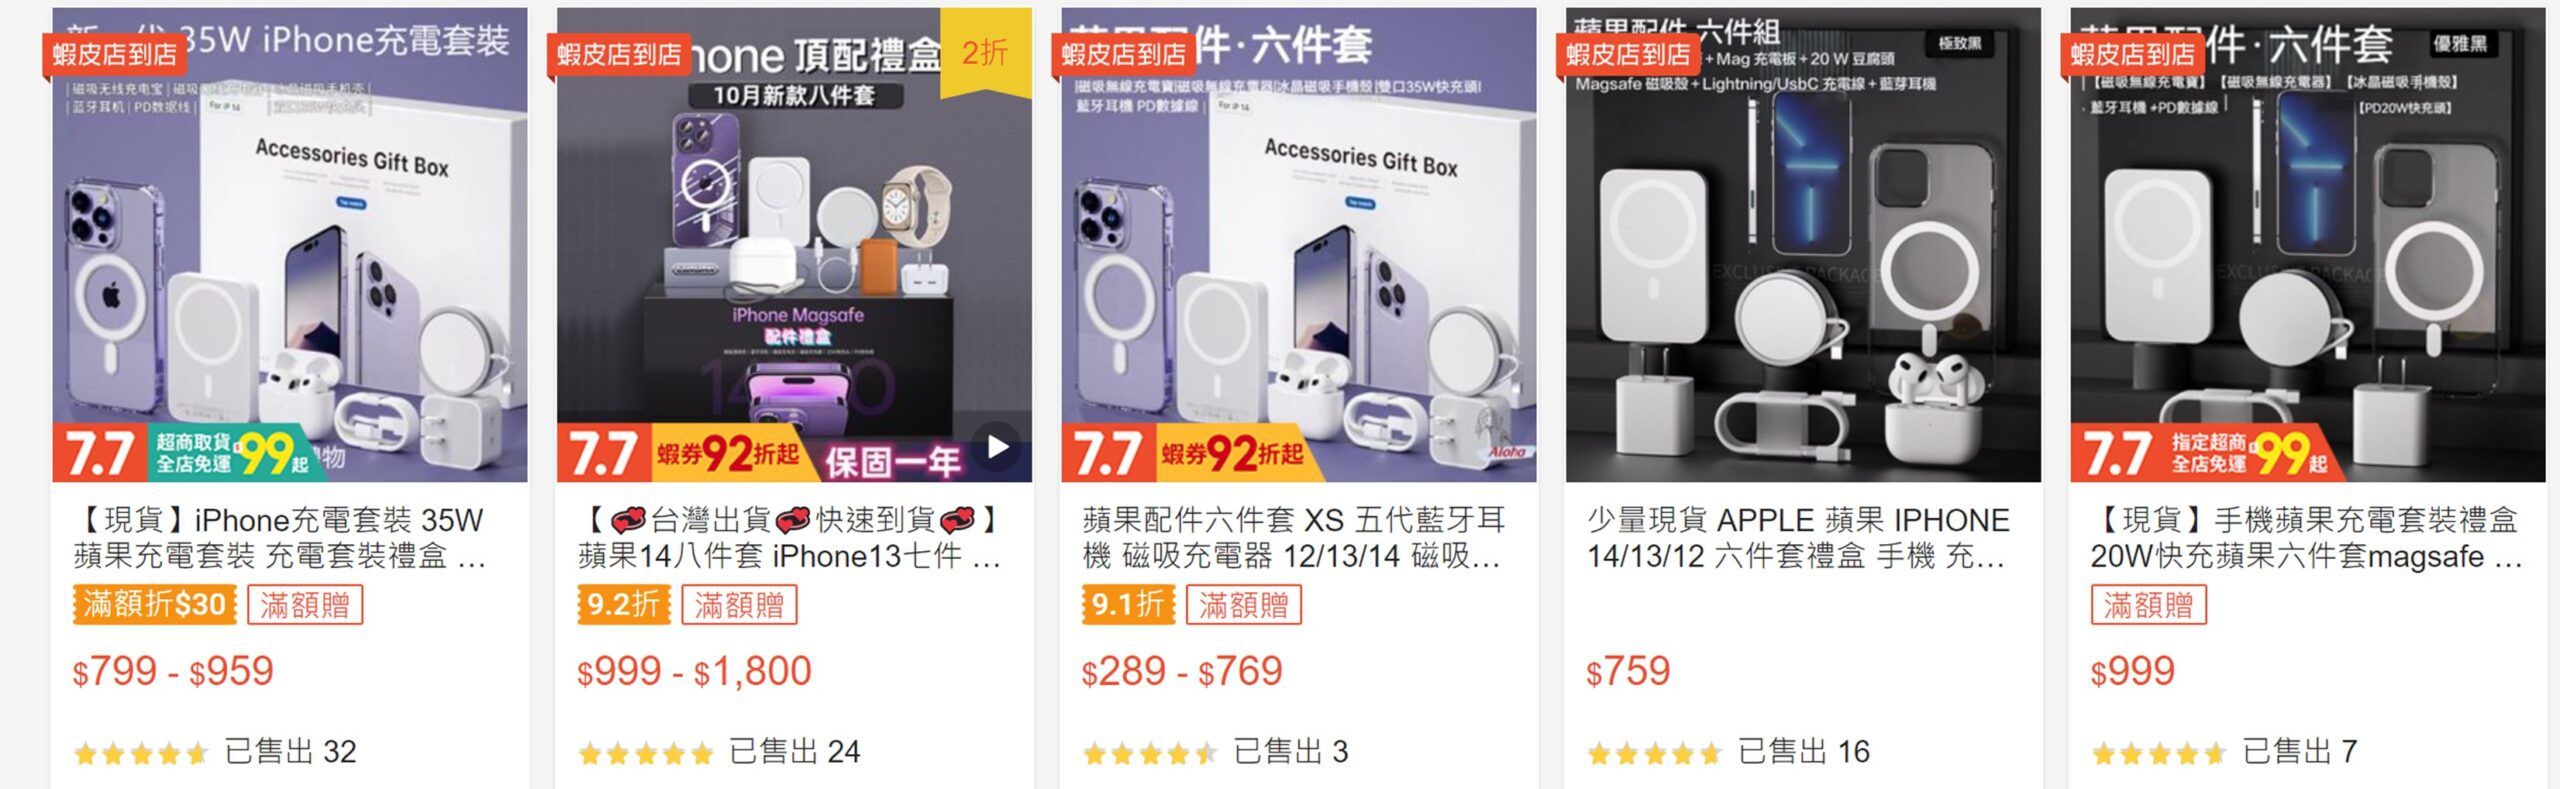
Task: Click the video play icon on second product
Action: (996, 447)
